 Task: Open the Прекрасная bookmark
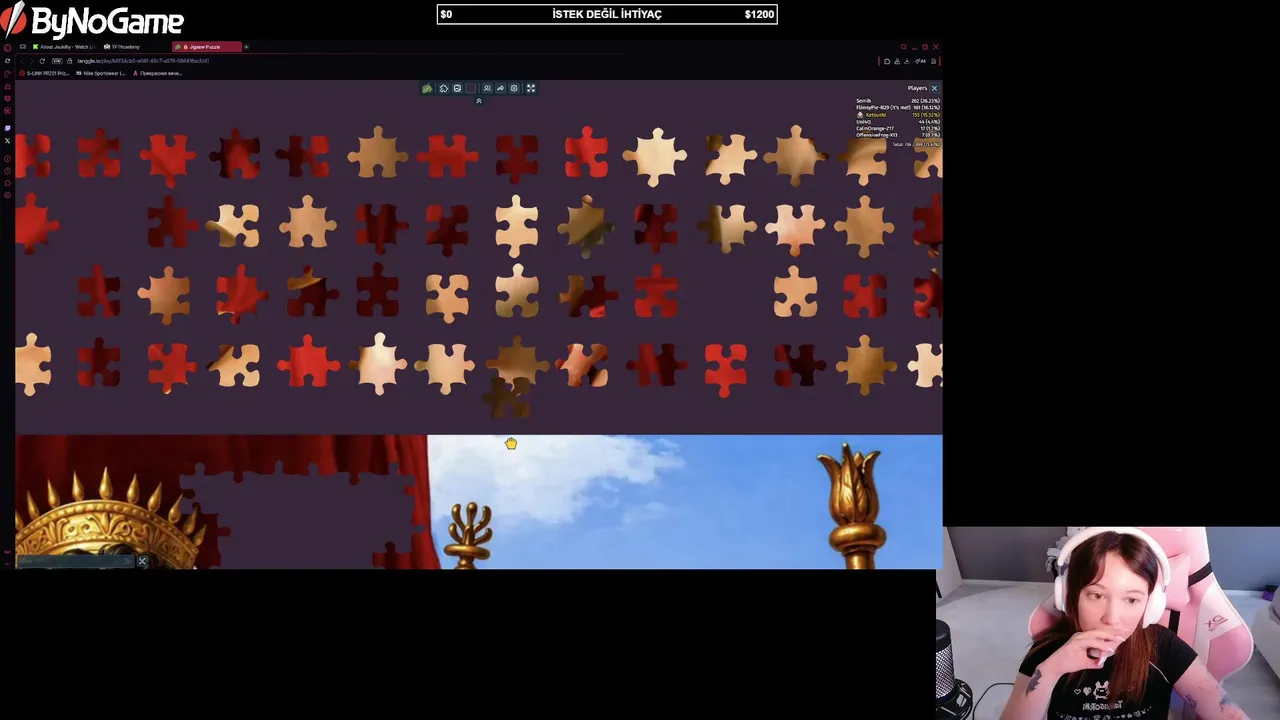158,73
